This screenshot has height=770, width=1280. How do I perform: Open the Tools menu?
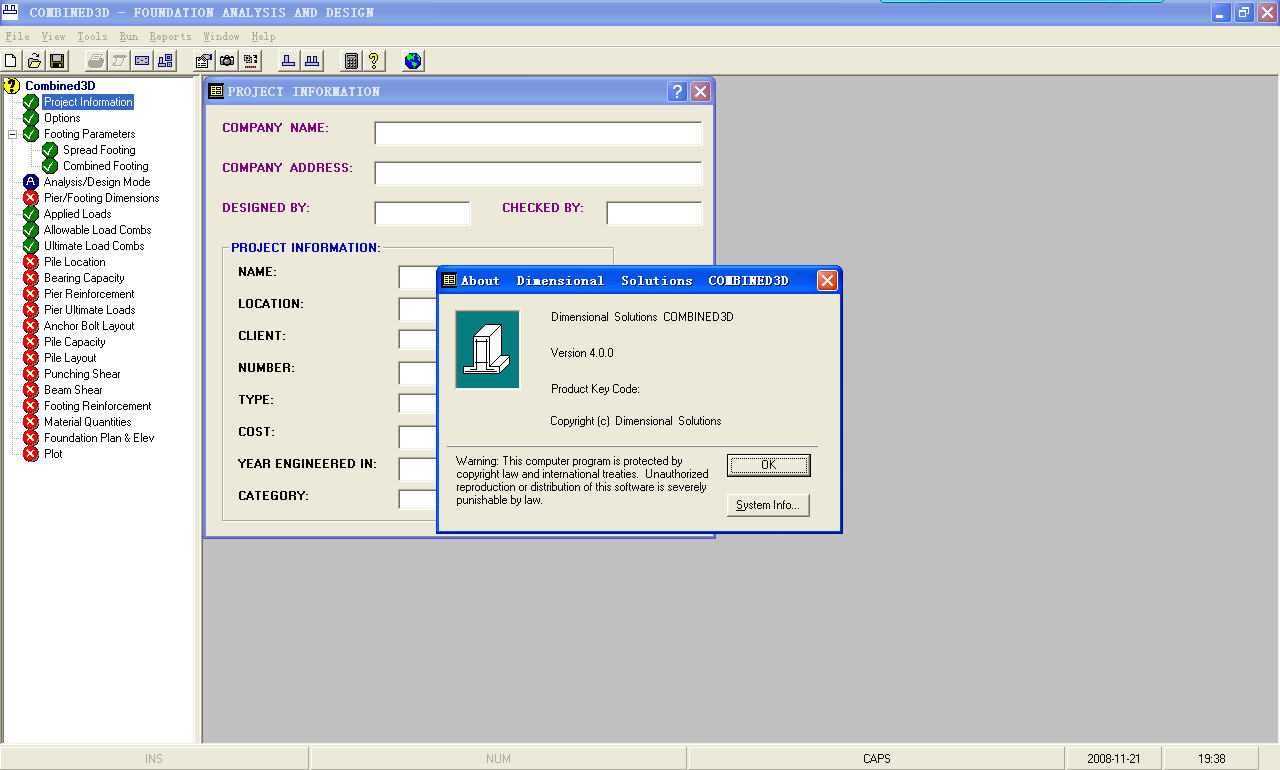click(92, 37)
